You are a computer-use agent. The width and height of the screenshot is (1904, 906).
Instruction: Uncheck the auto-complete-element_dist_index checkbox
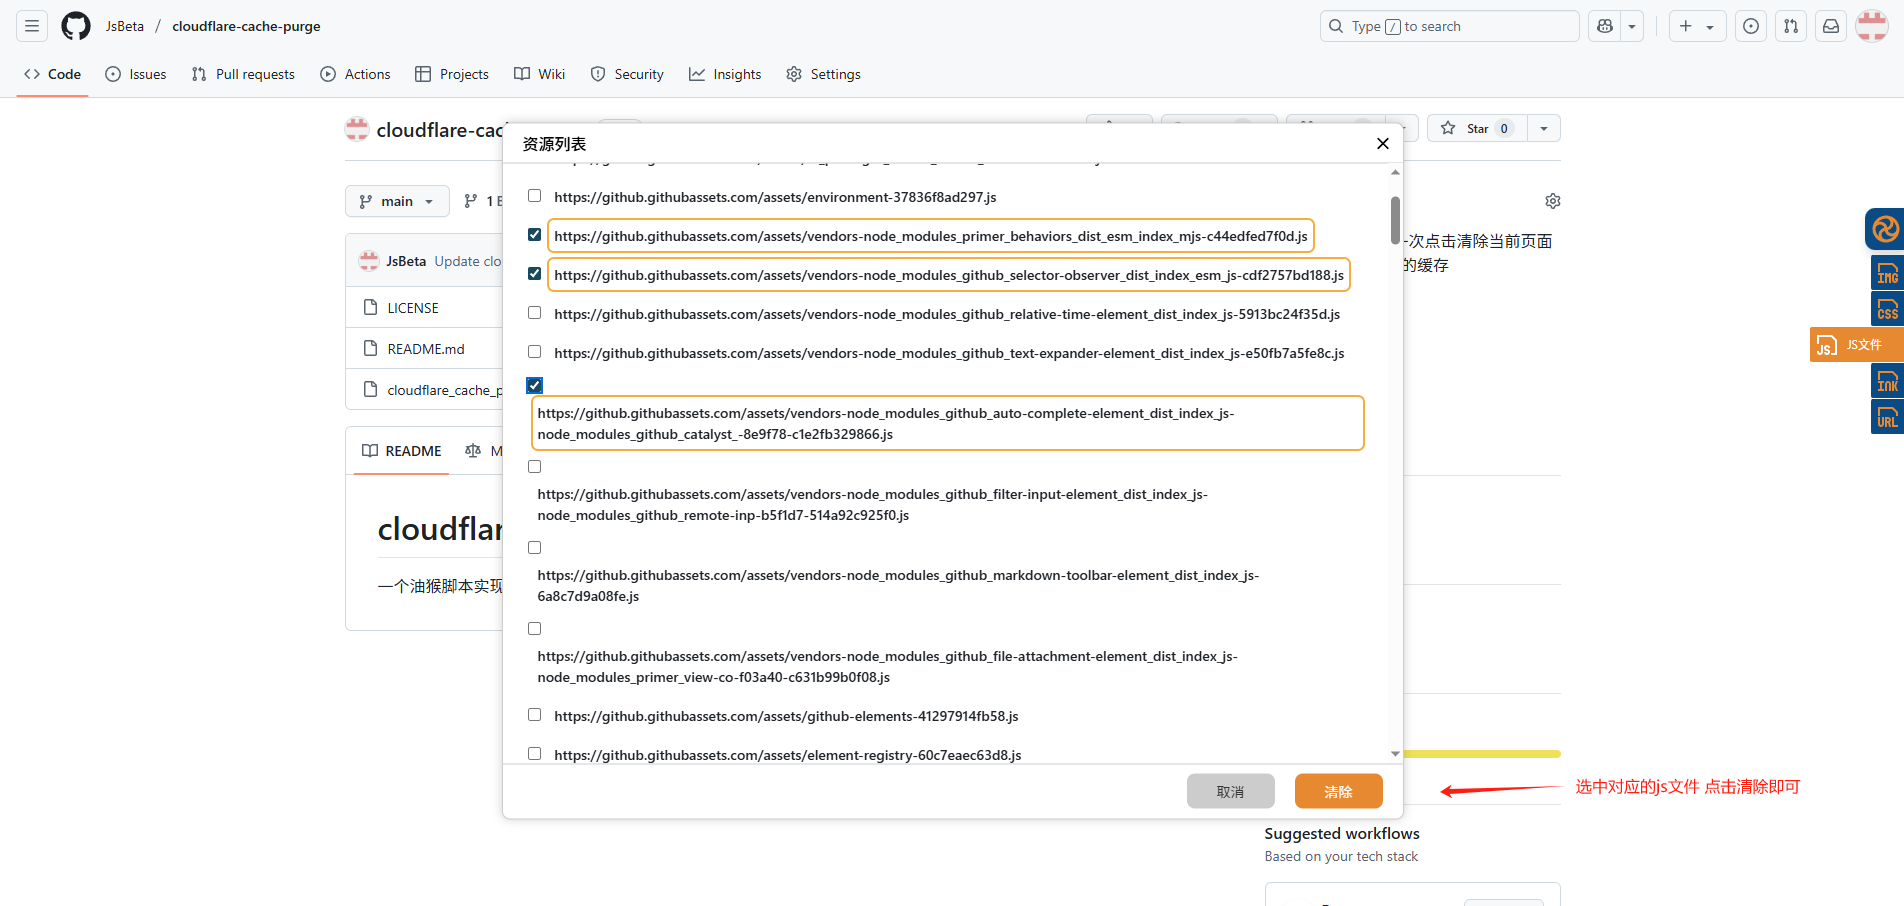[x=534, y=385]
